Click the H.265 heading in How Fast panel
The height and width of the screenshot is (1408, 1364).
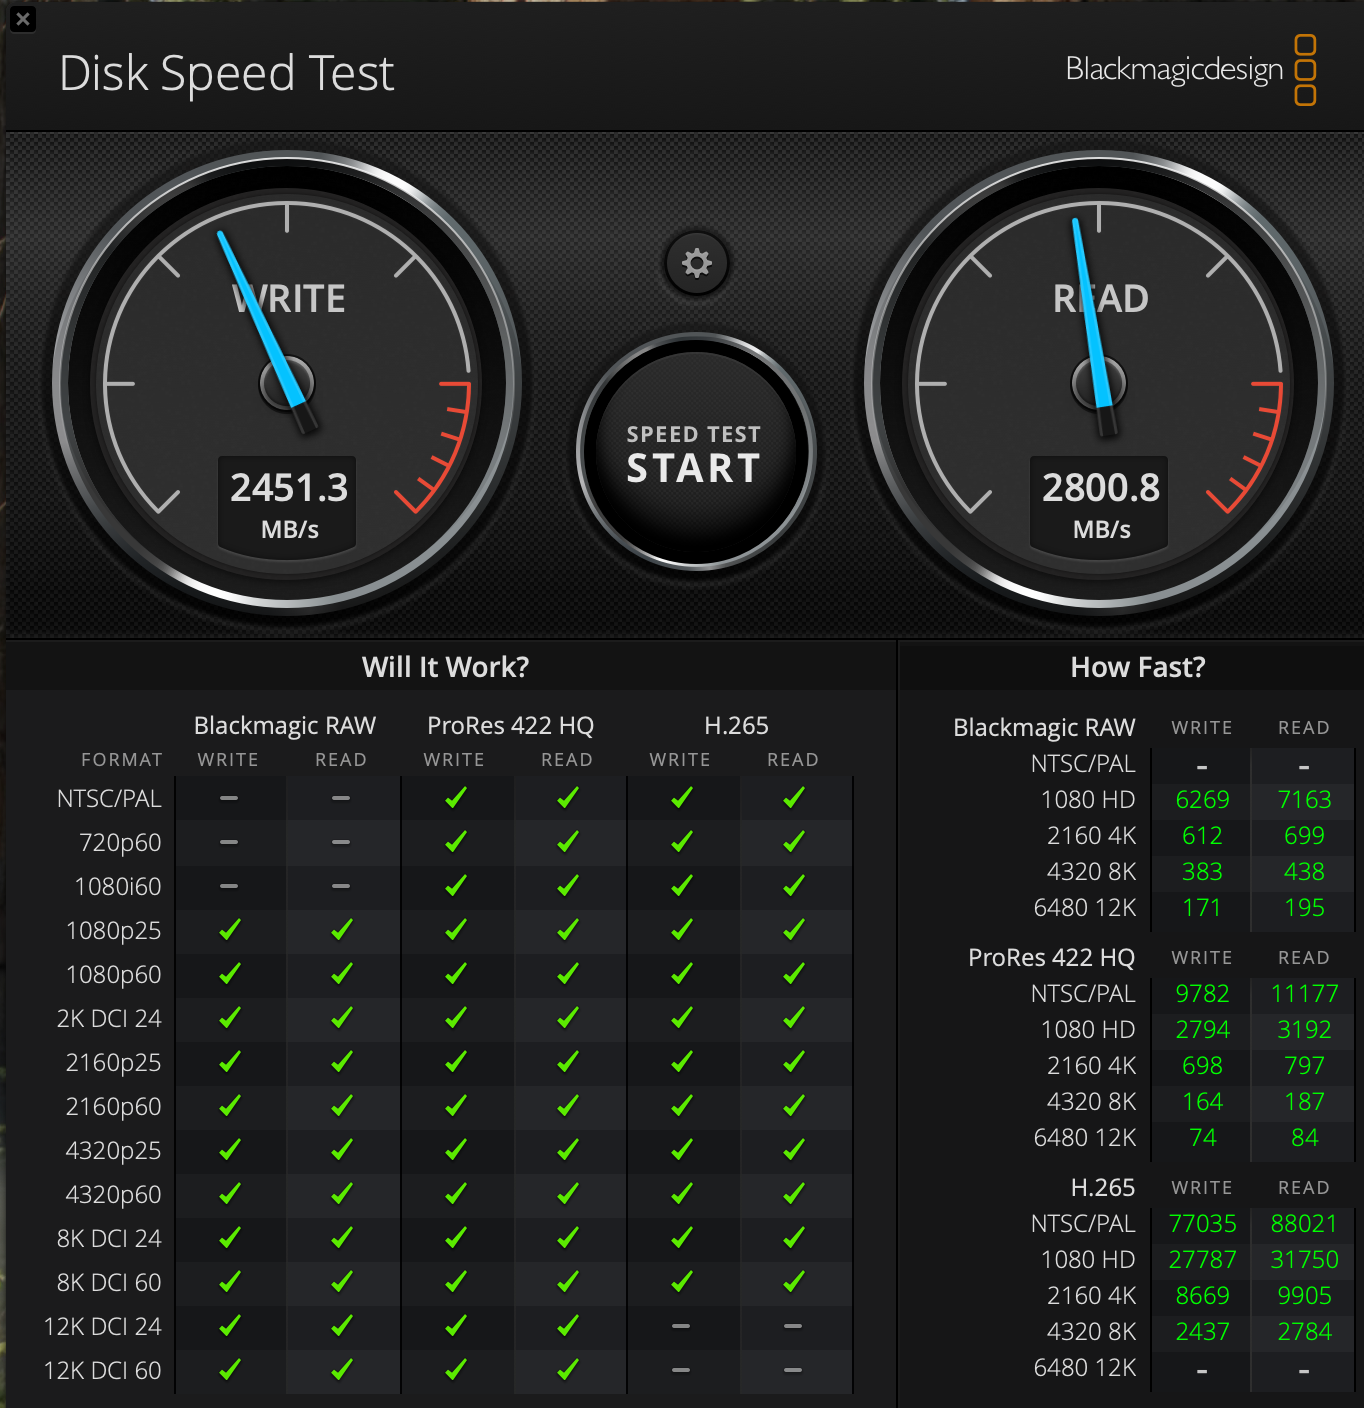(1102, 1188)
